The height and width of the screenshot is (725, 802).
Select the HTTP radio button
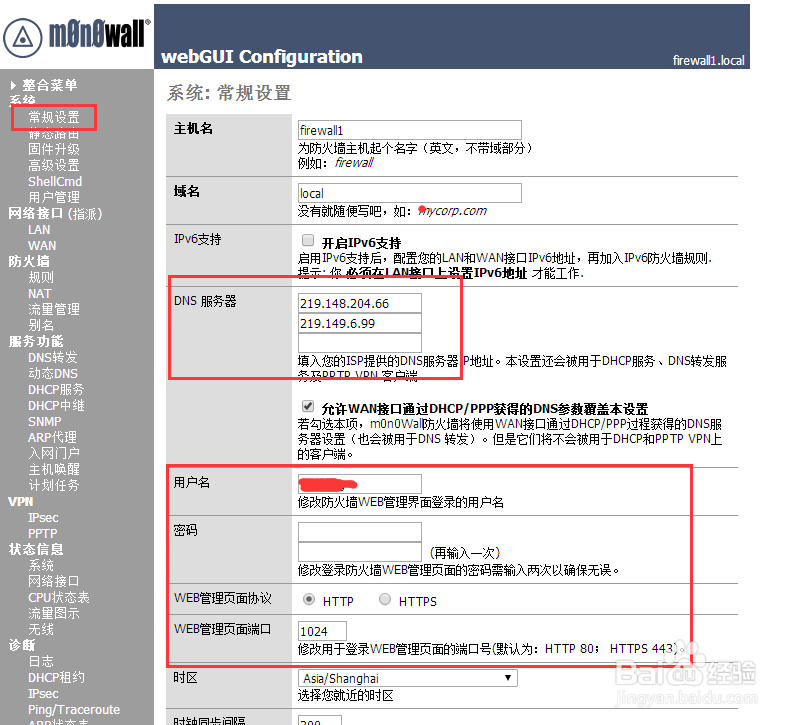coord(309,599)
